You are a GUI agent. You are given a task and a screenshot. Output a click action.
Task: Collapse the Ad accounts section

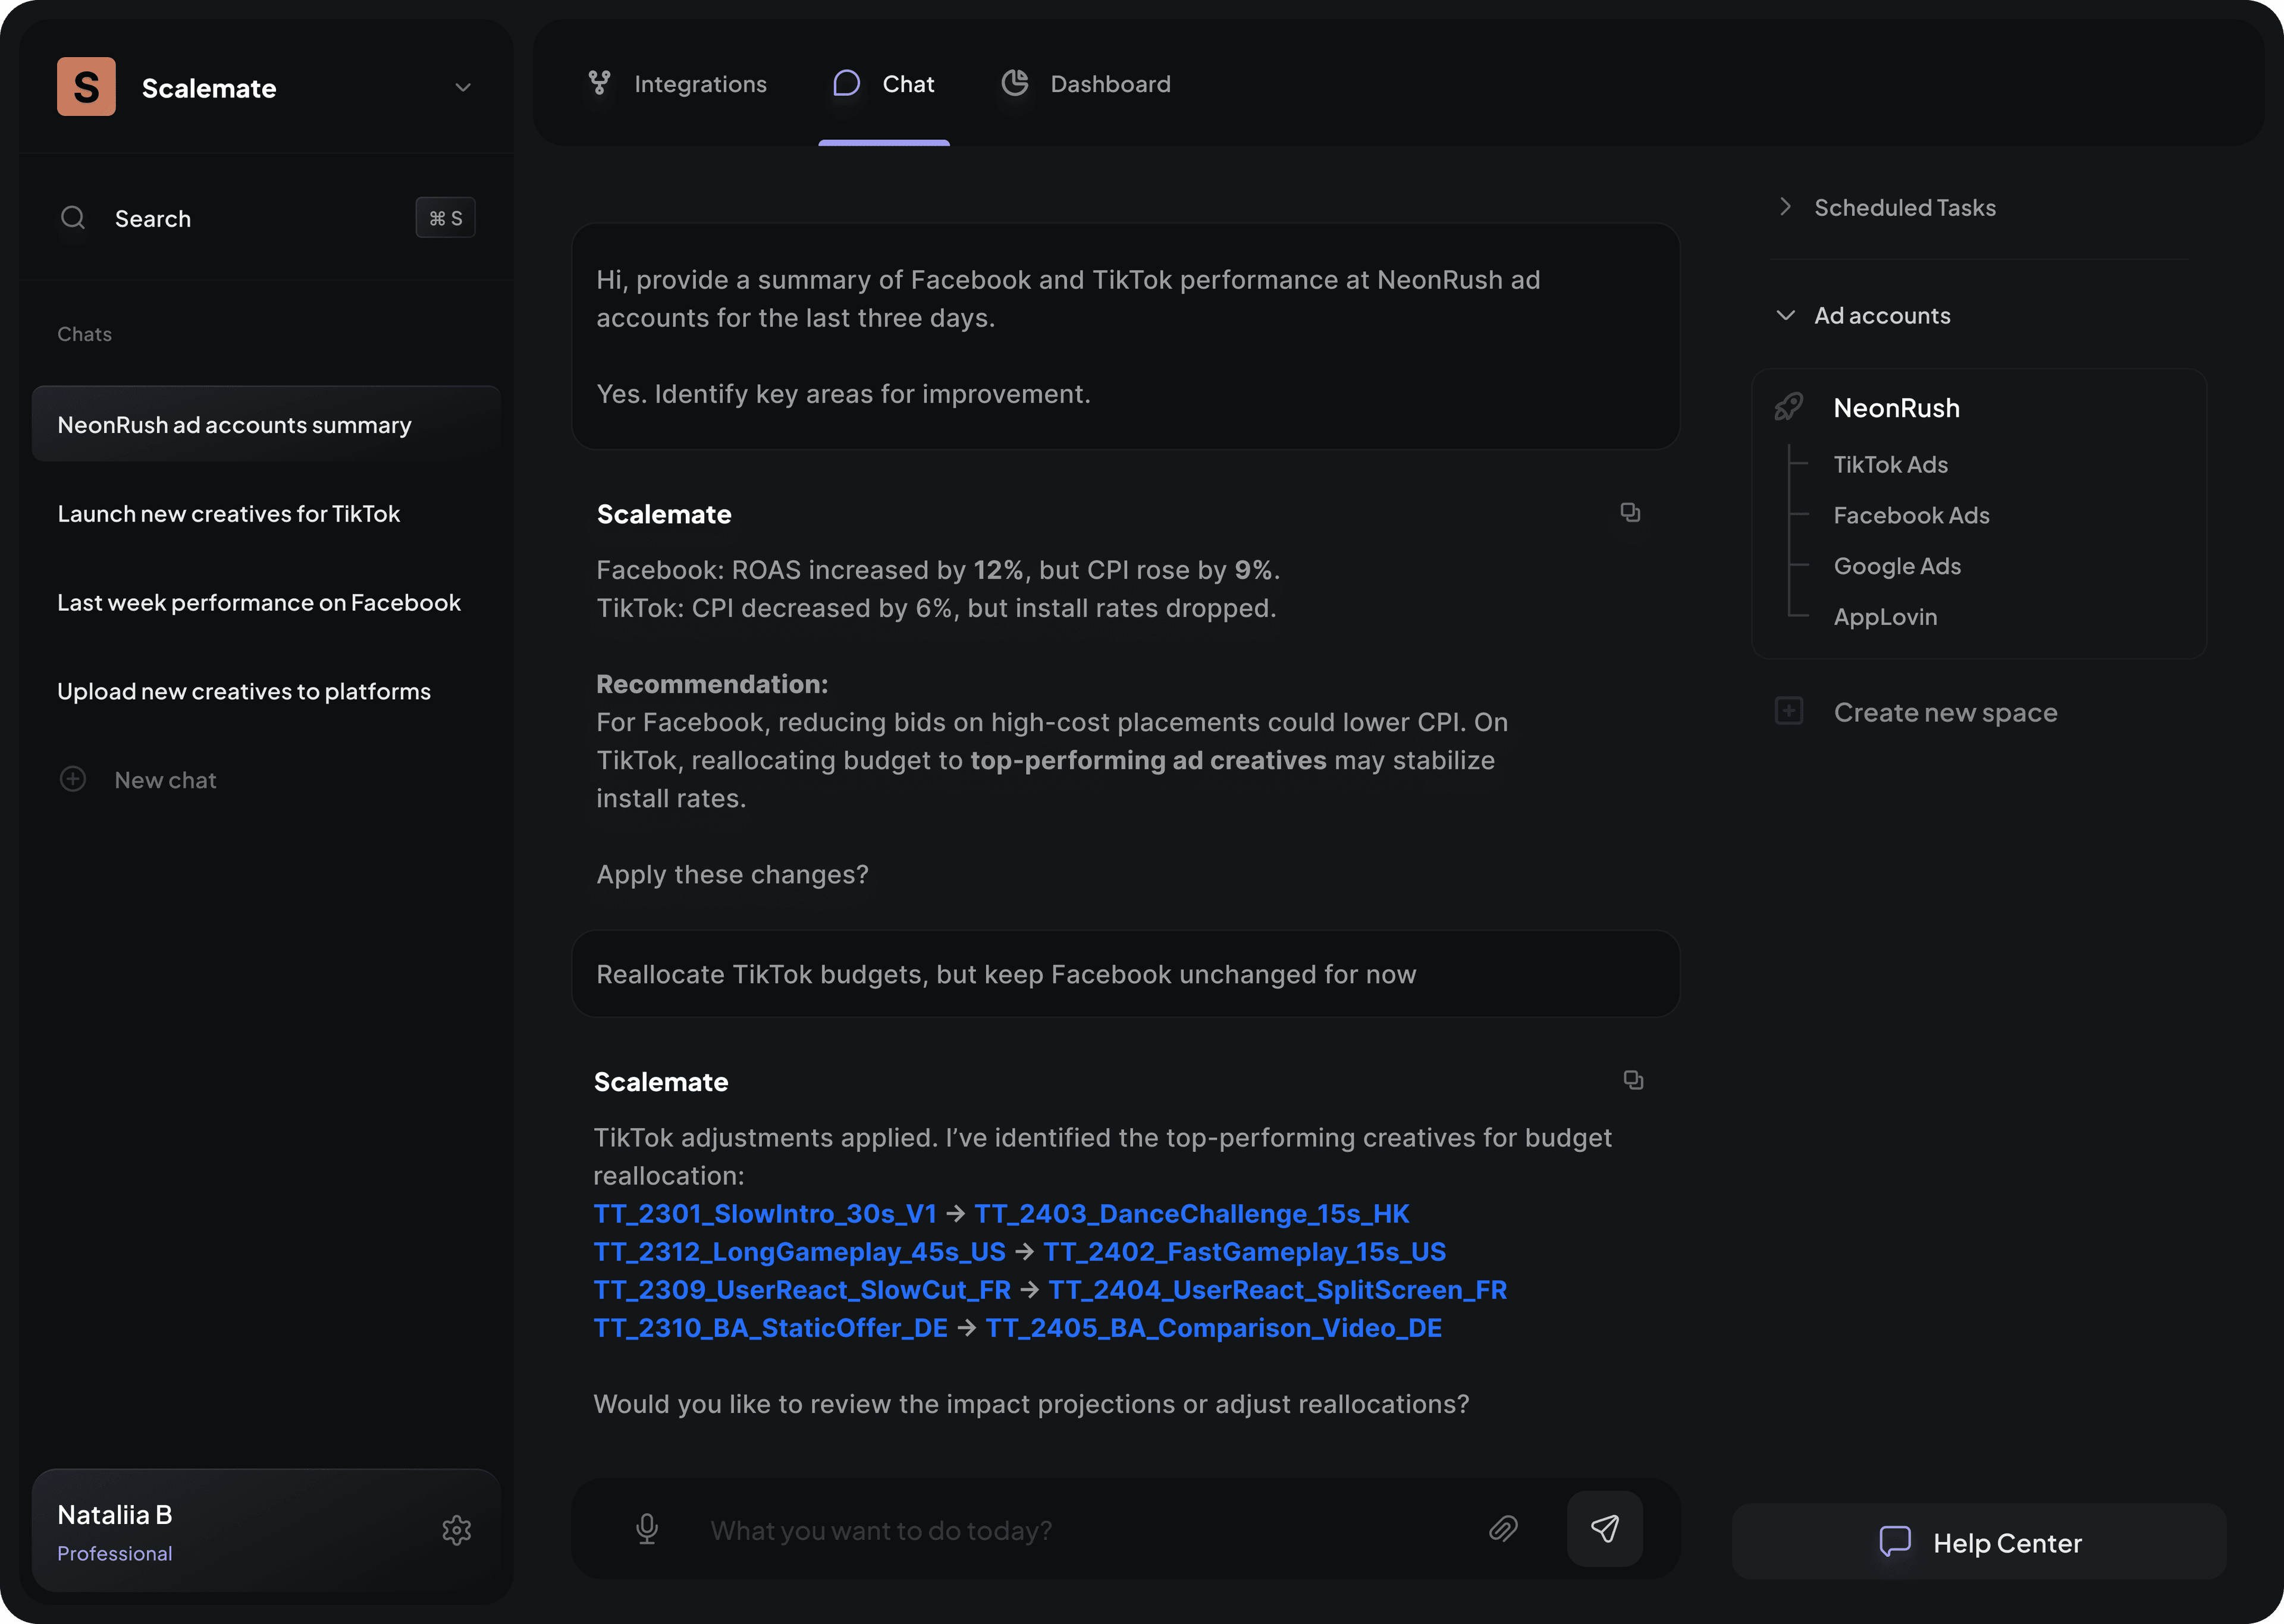click(x=1788, y=315)
